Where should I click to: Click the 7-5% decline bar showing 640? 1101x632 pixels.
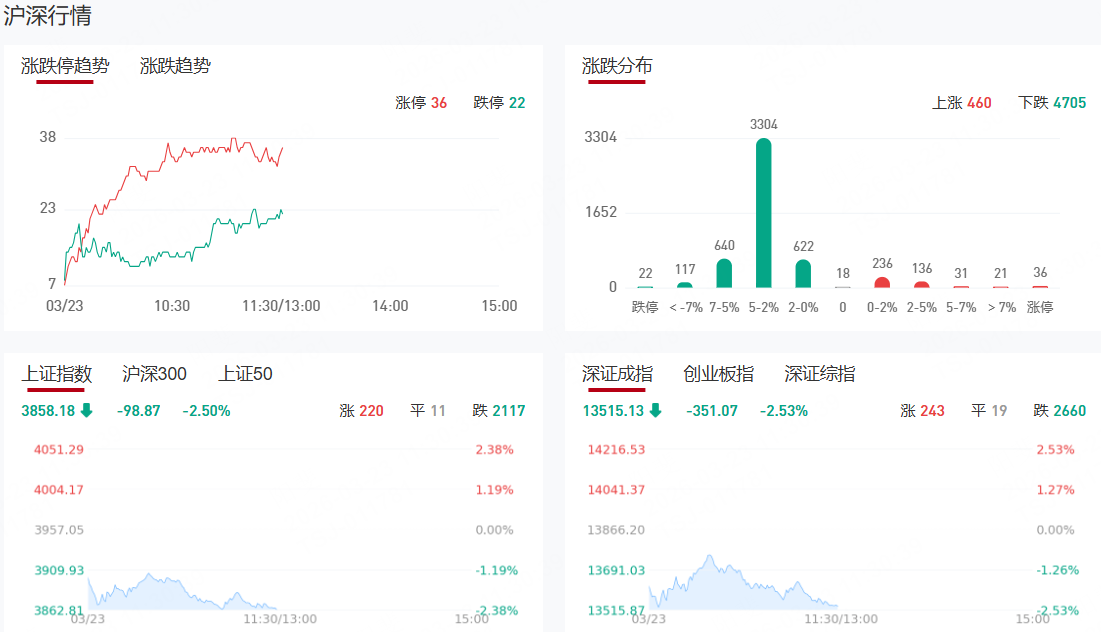tap(724, 273)
